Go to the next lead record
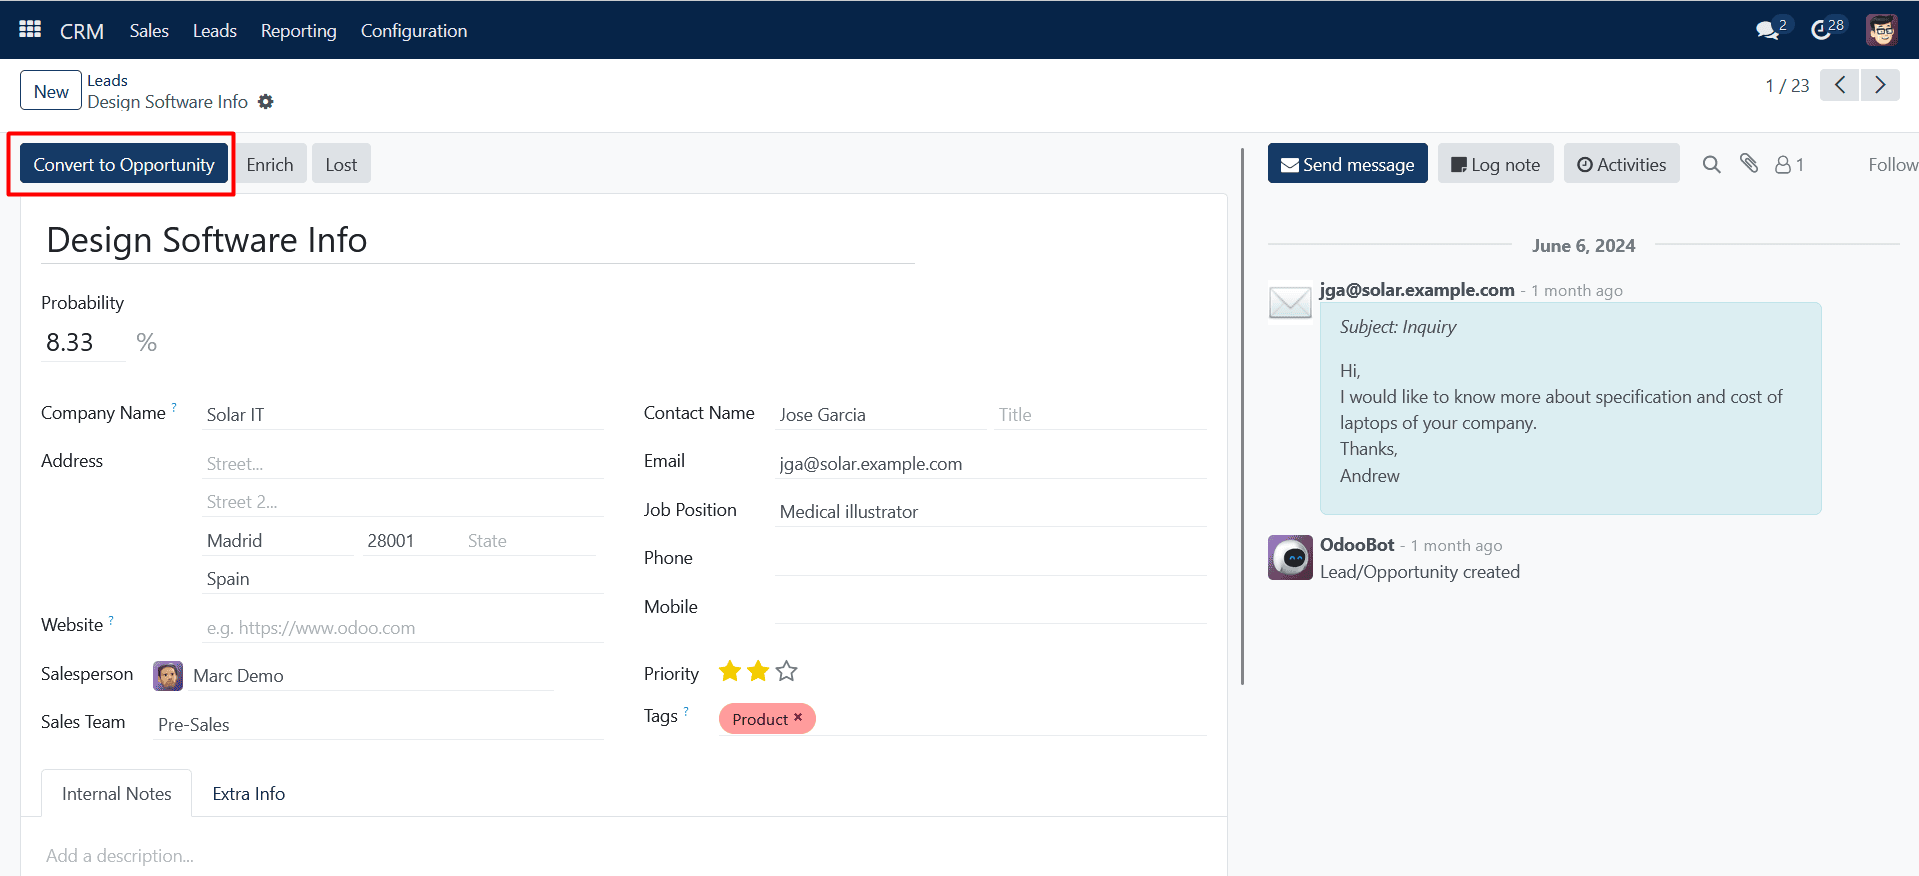Viewport: 1919px width, 876px height. tap(1880, 86)
